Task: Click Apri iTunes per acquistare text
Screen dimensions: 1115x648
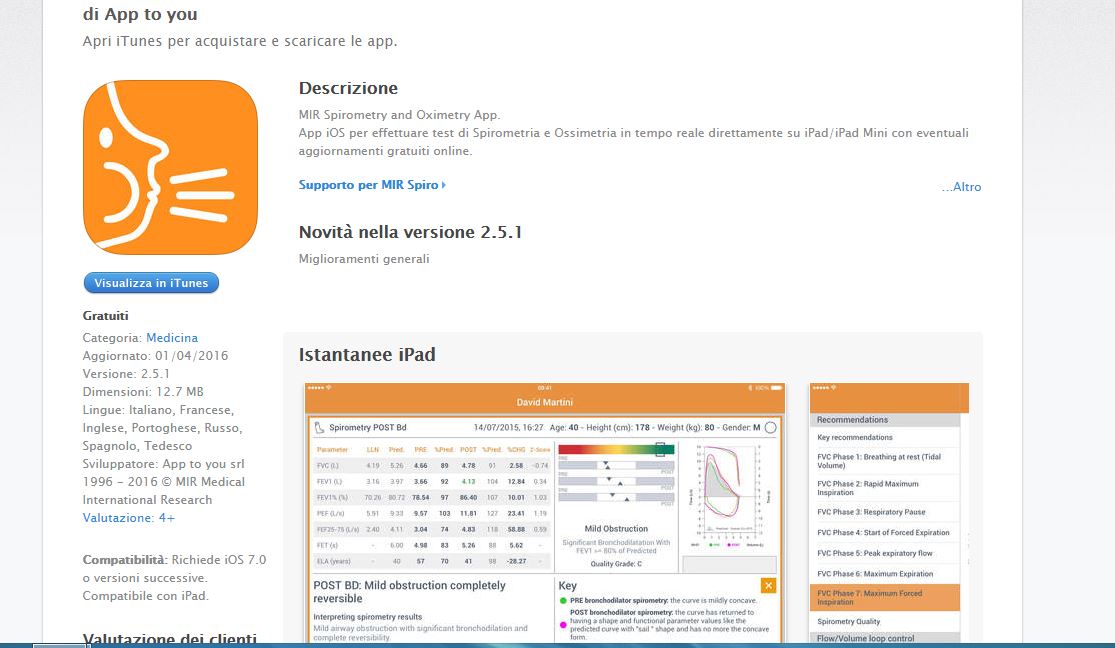Action: coord(240,41)
